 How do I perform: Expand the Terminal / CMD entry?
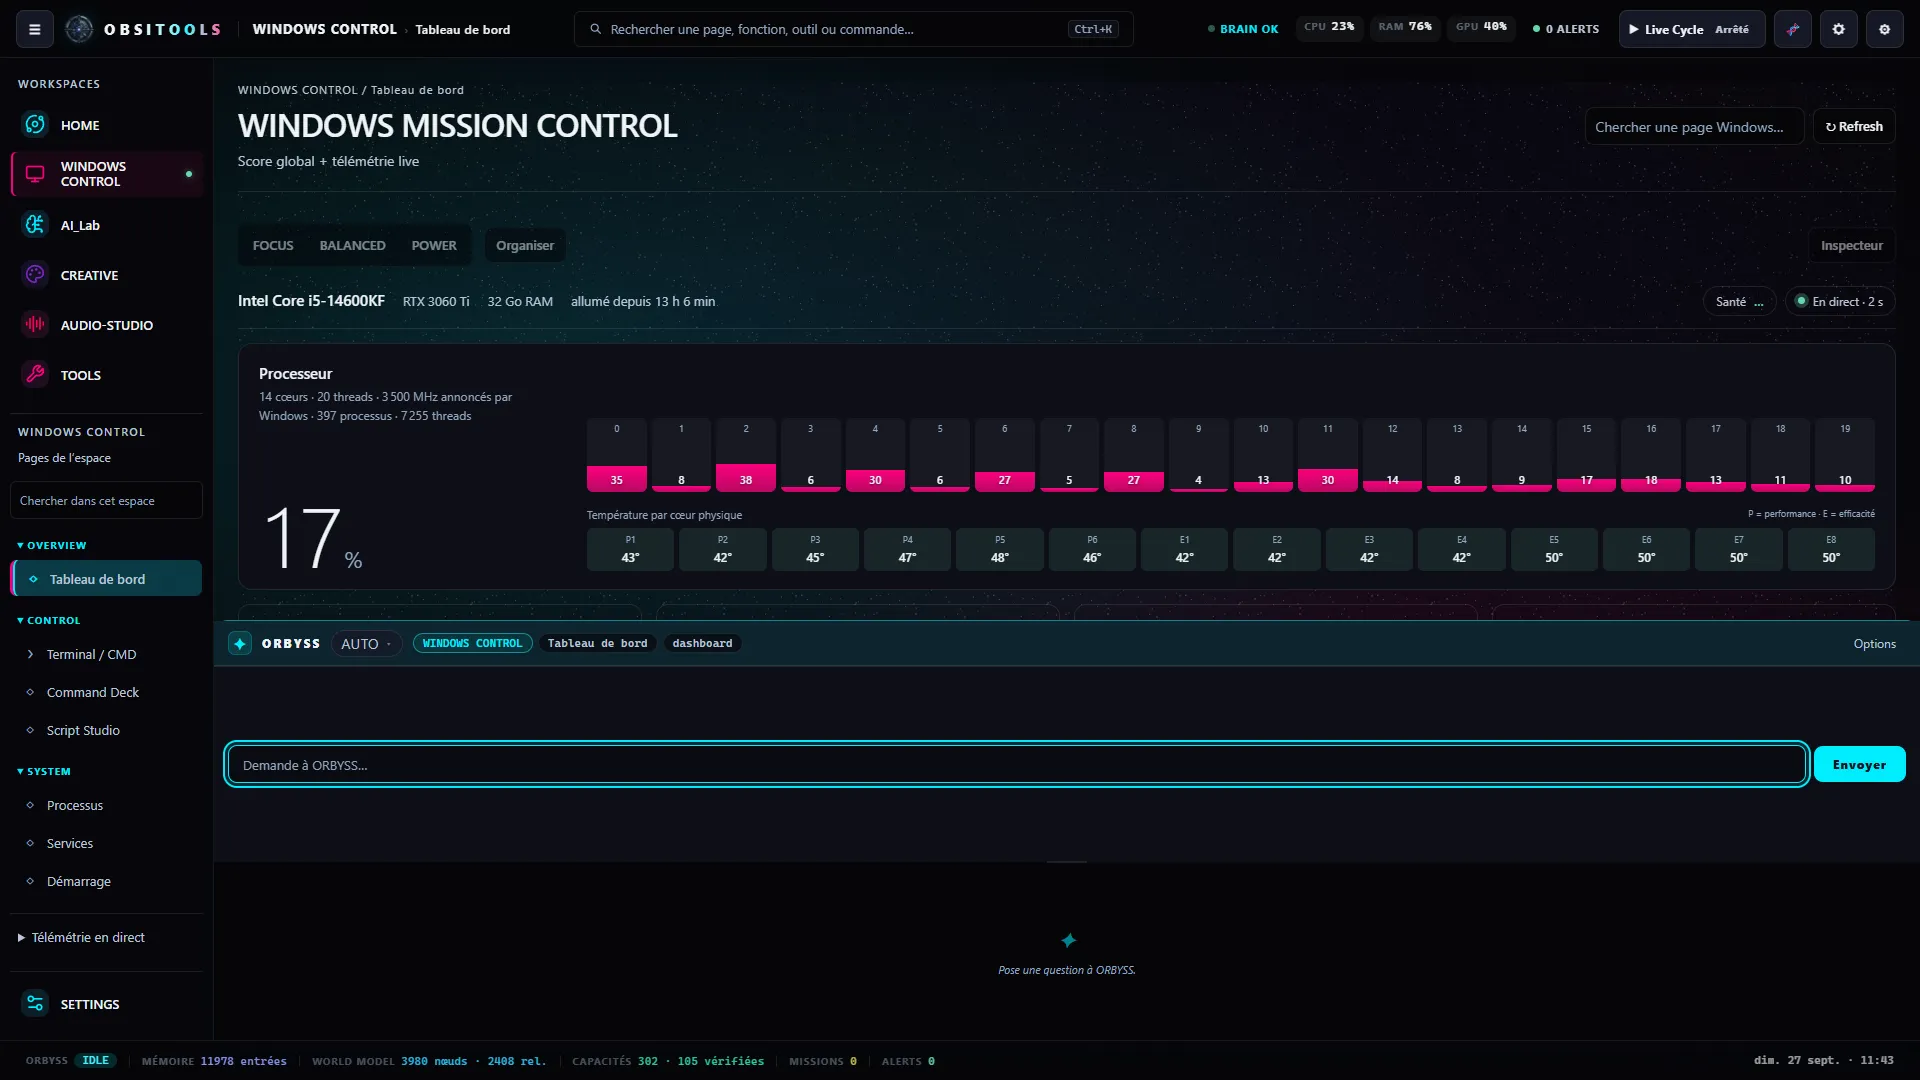click(x=106, y=654)
